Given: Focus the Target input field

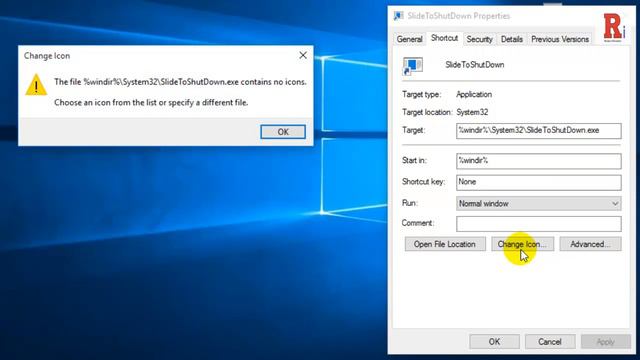Looking at the screenshot, I should 539,131.
